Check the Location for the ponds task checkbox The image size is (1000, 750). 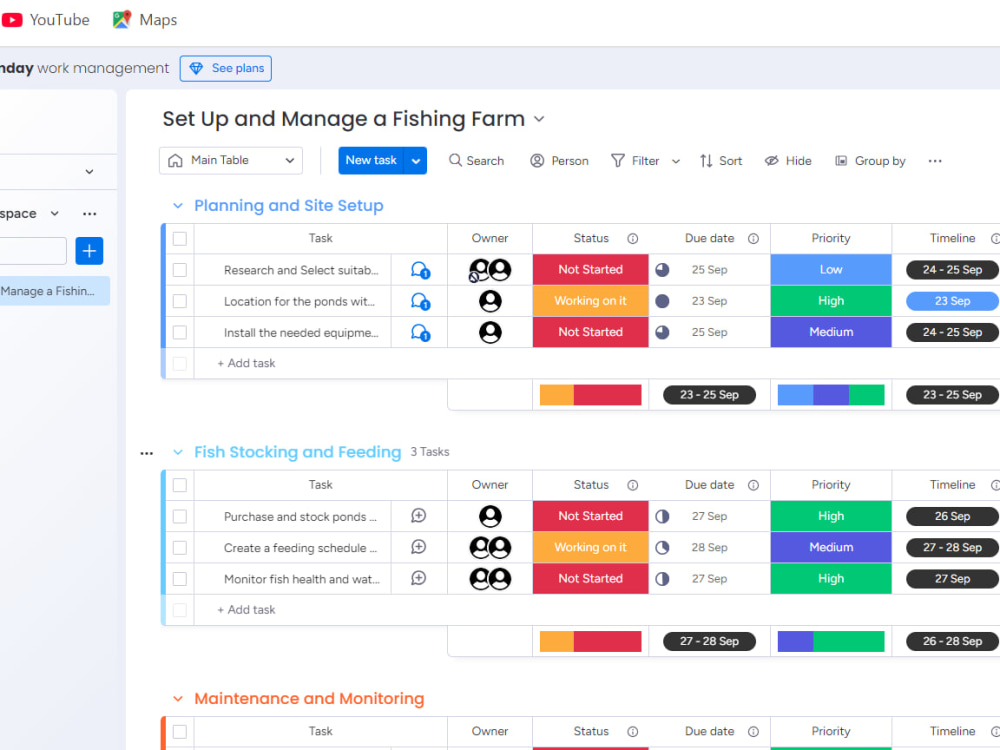[x=180, y=301]
